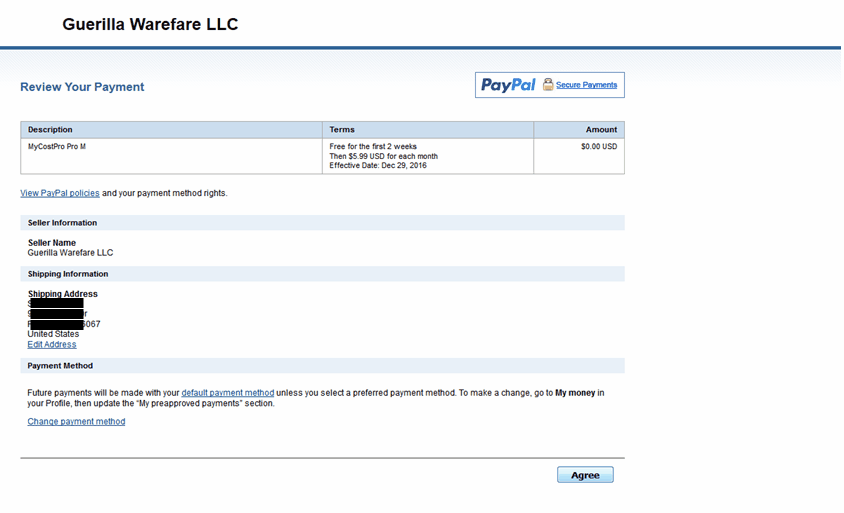This screenshot has width=844, height=513.
Task: Click the bold 'My money' text
Action: coord(575,393)
